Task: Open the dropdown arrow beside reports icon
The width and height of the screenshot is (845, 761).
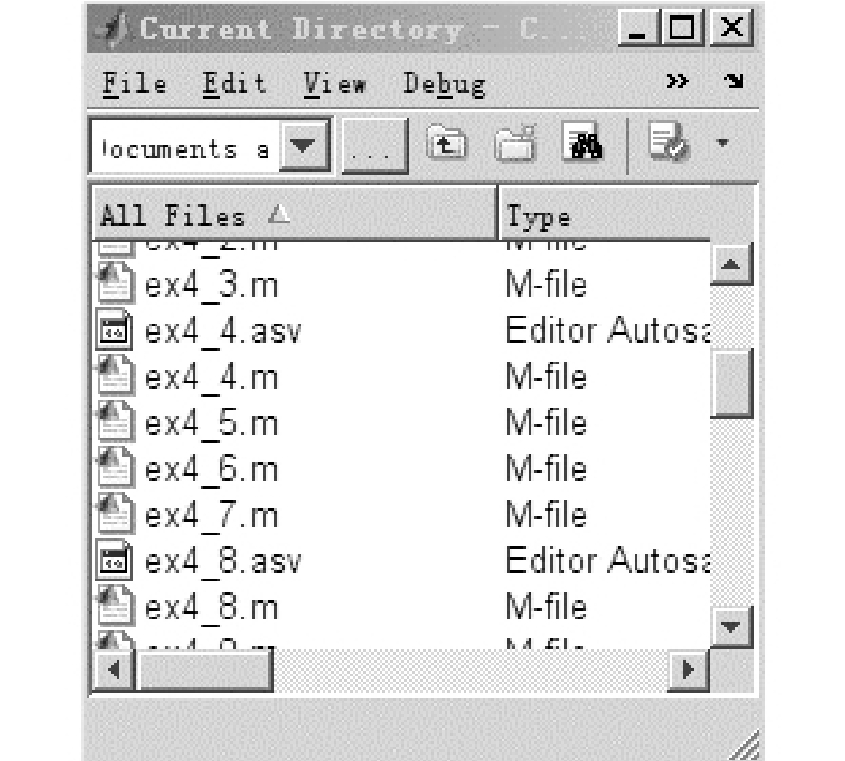Action: coord(723,144)
